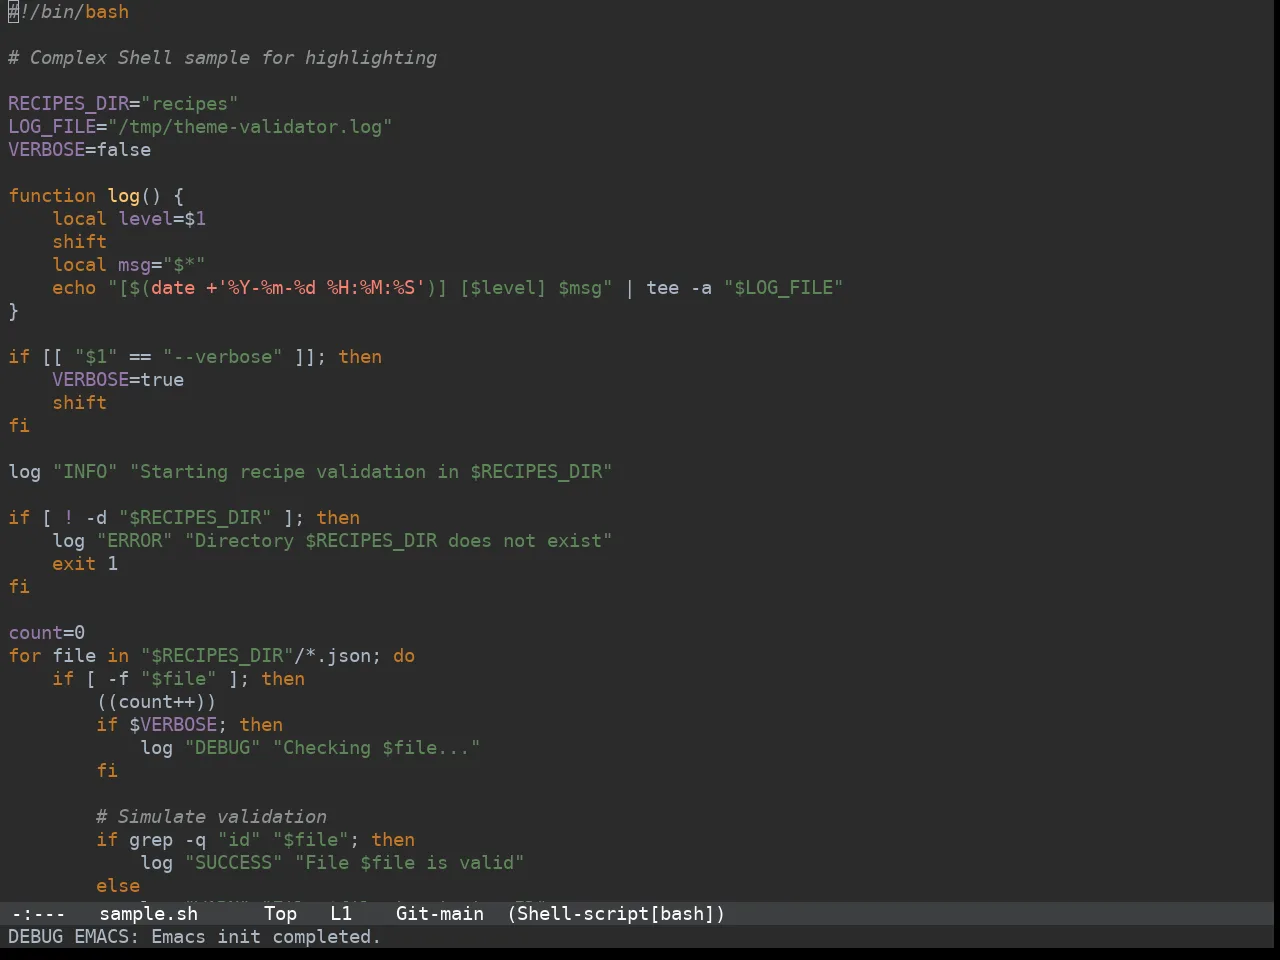This screenshot has height=960, width=1280.
Task: Click the Top position indicator in mode line
Action: [281, 914]
